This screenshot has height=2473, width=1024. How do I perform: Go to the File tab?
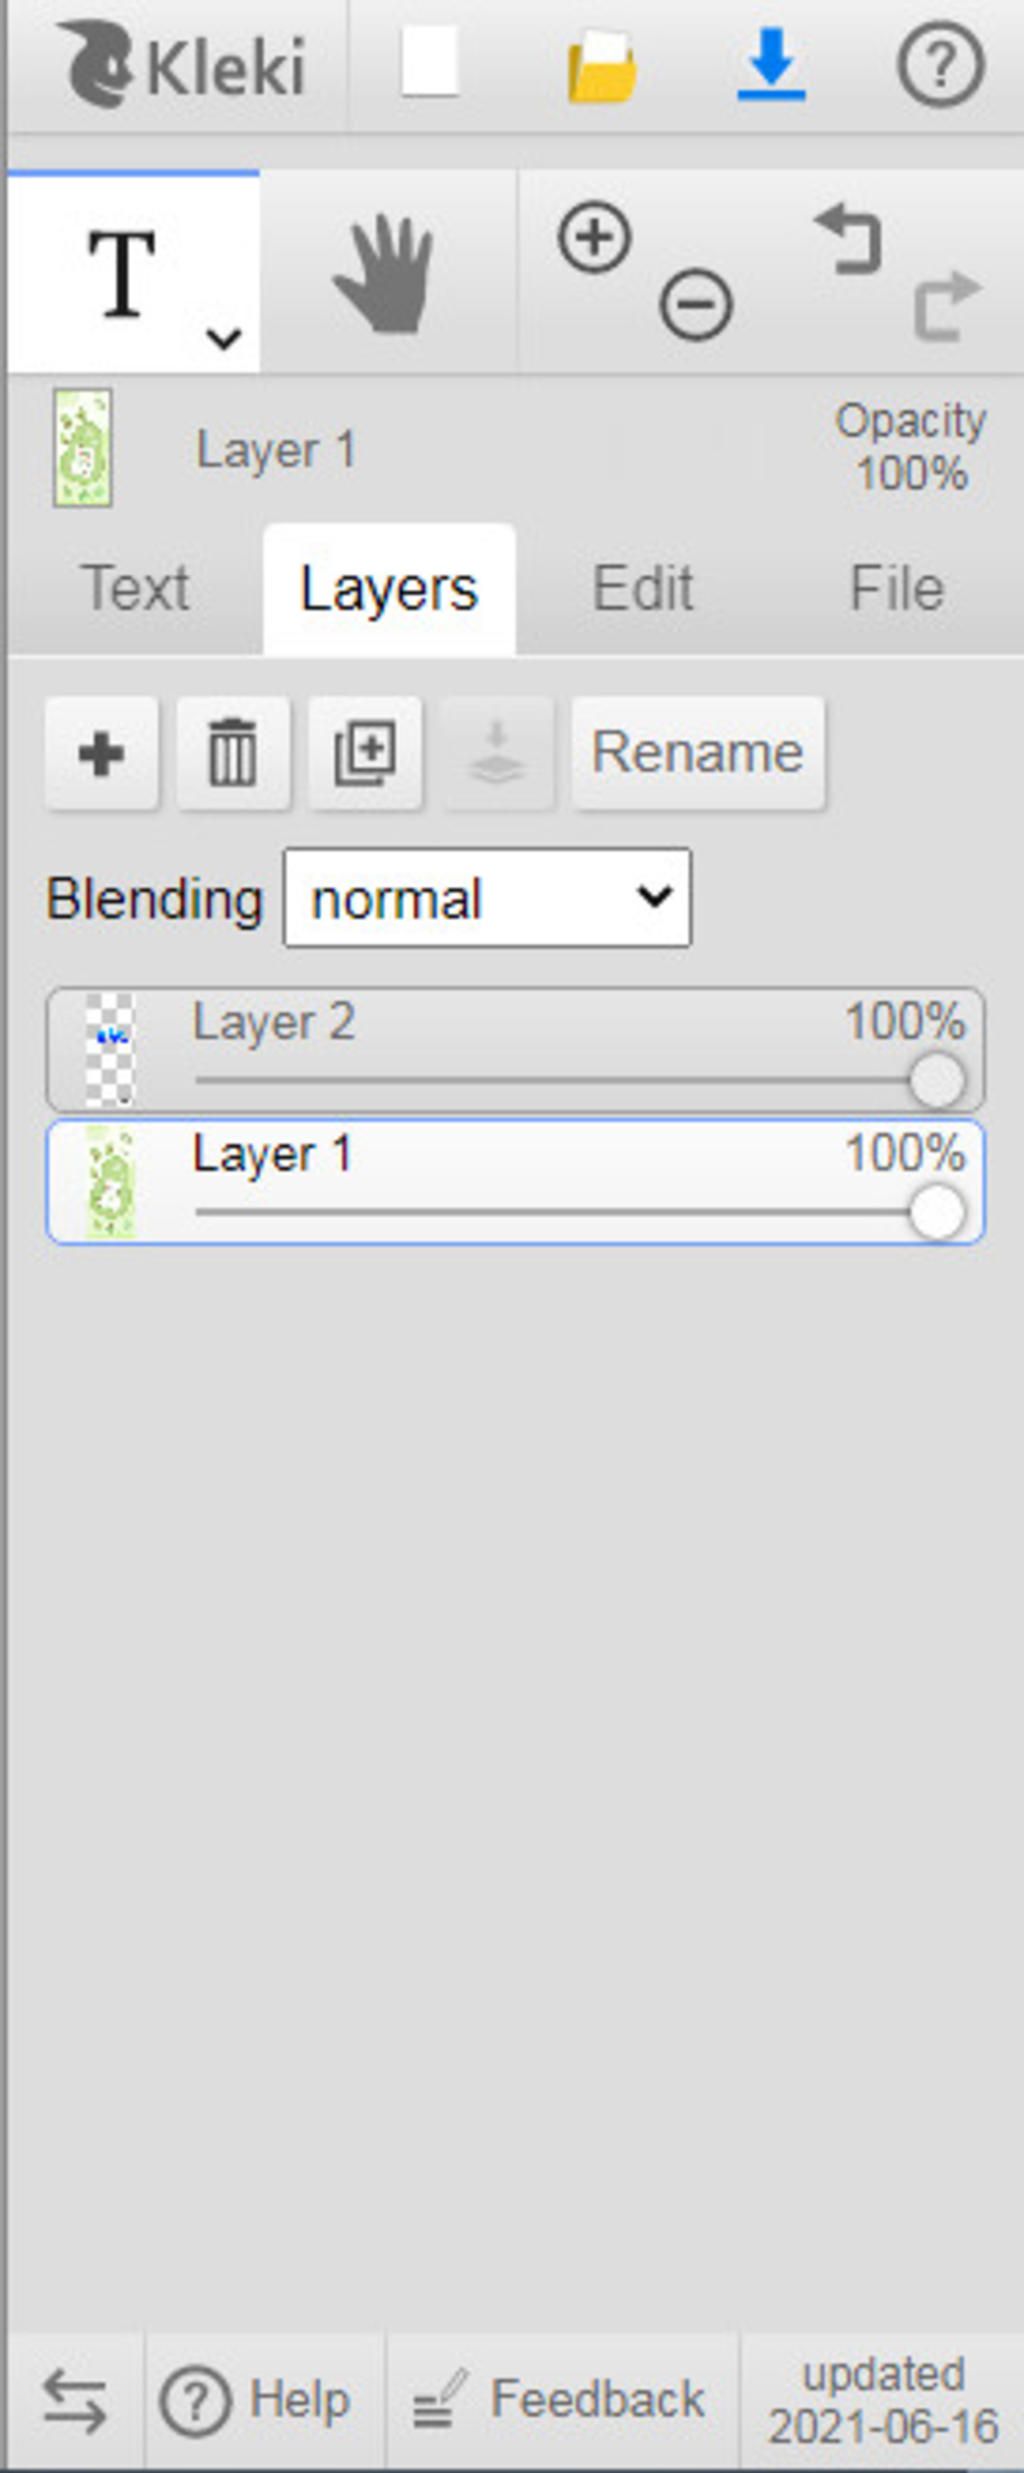pyautogui.click(x=896, y=588)
